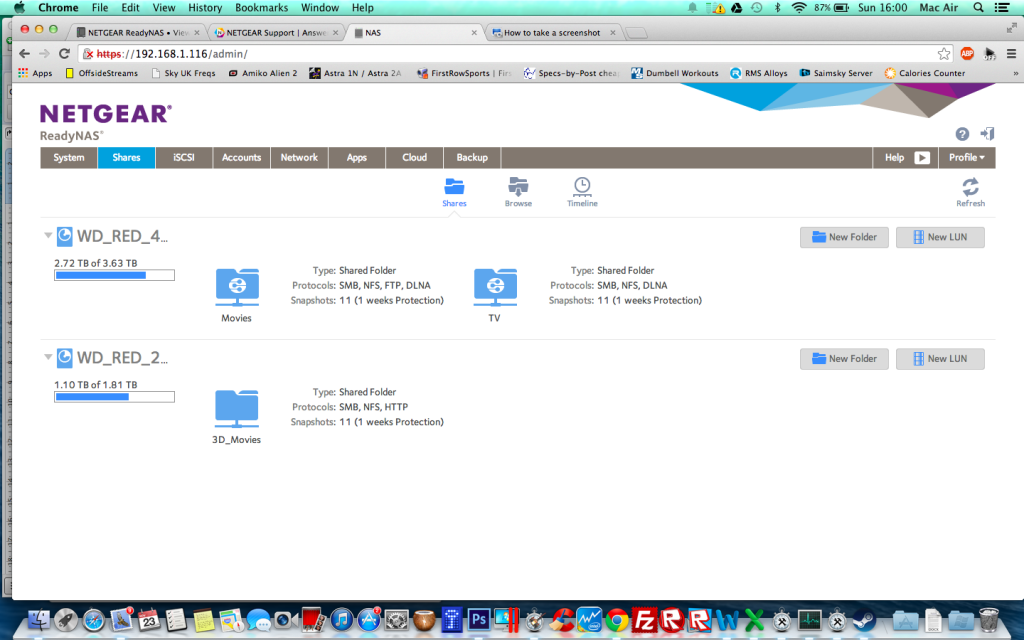Switch to the Cloud tab

tap(414, 157)
